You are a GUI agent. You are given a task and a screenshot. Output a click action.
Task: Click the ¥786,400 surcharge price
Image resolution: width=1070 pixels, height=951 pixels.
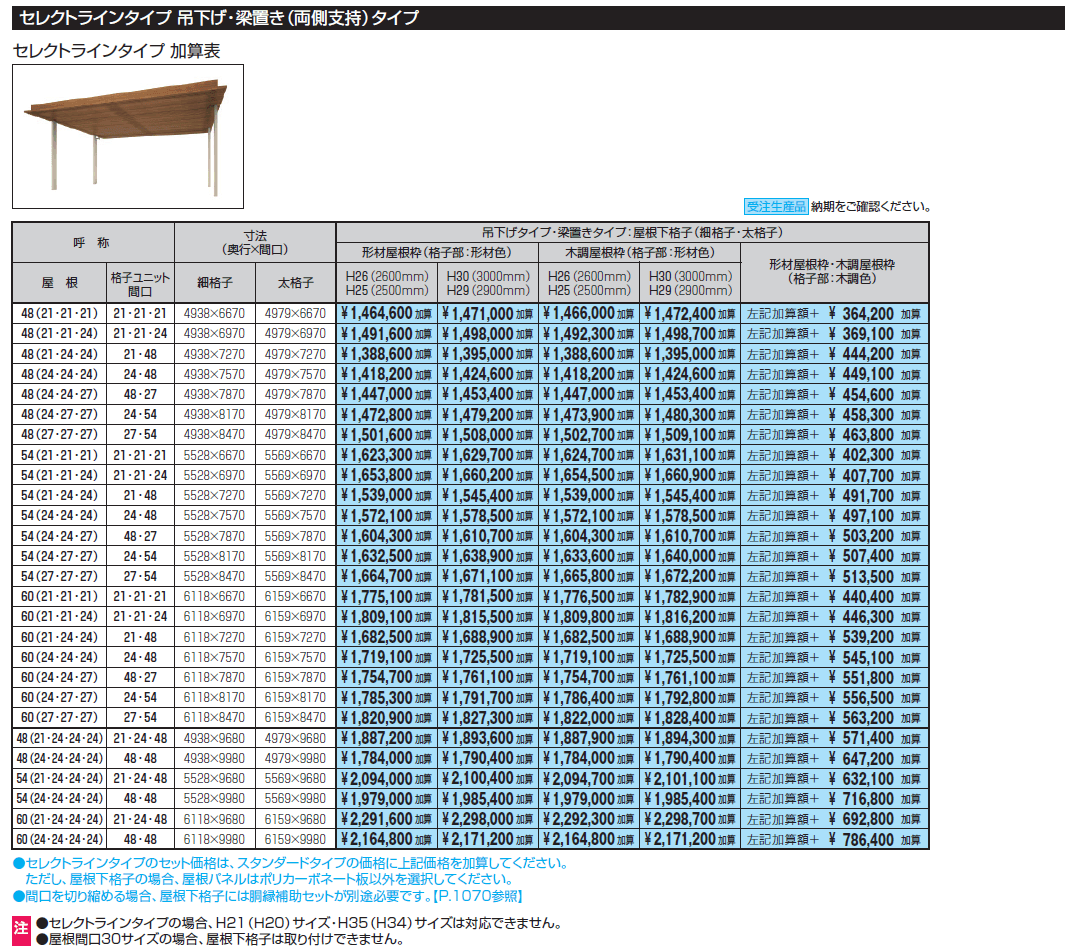[x=867, y=839]
